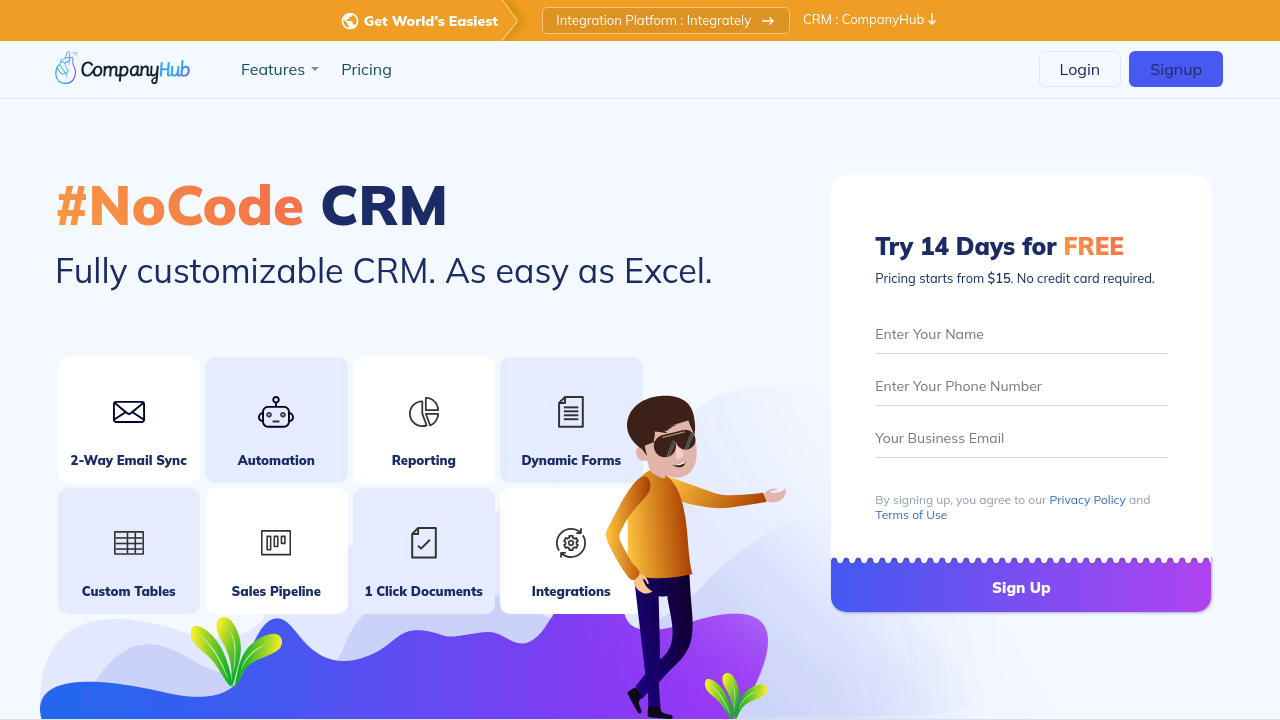The image size is (1280, 720).
Task: Click the 2-Way Email Sync envelope icon
Action: [129, 412]
